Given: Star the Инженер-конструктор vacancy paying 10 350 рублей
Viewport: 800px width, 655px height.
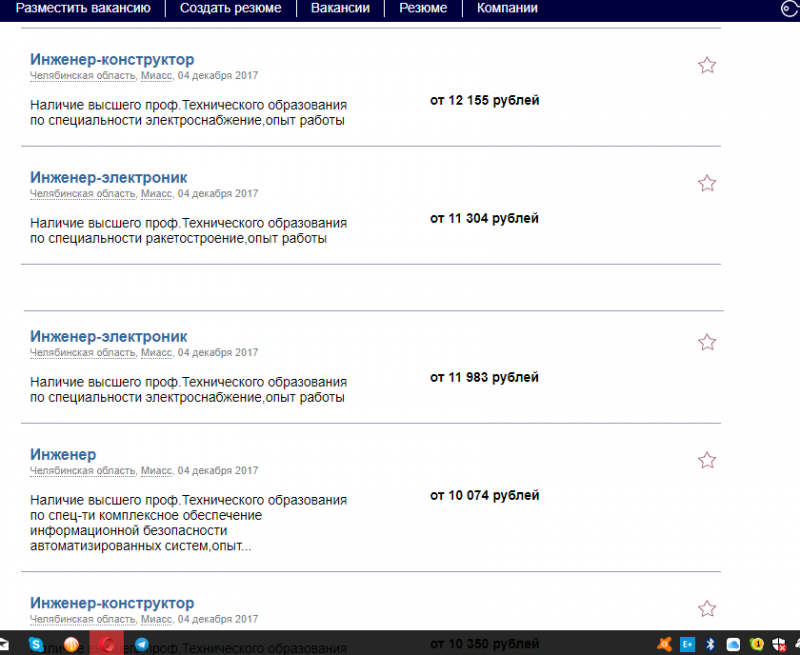Looking at the screenshot, I should tap(707, 609).
